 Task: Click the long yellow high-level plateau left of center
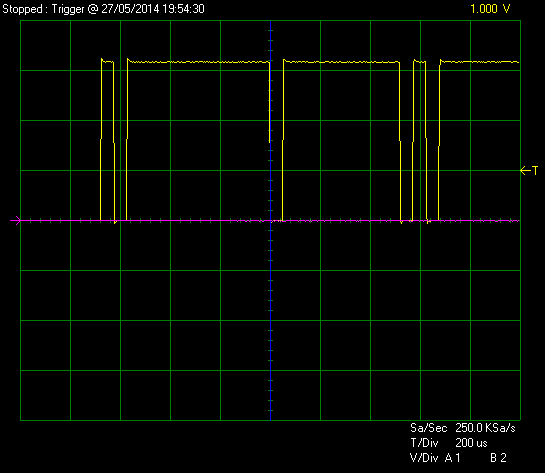click(x=198, y=62)
